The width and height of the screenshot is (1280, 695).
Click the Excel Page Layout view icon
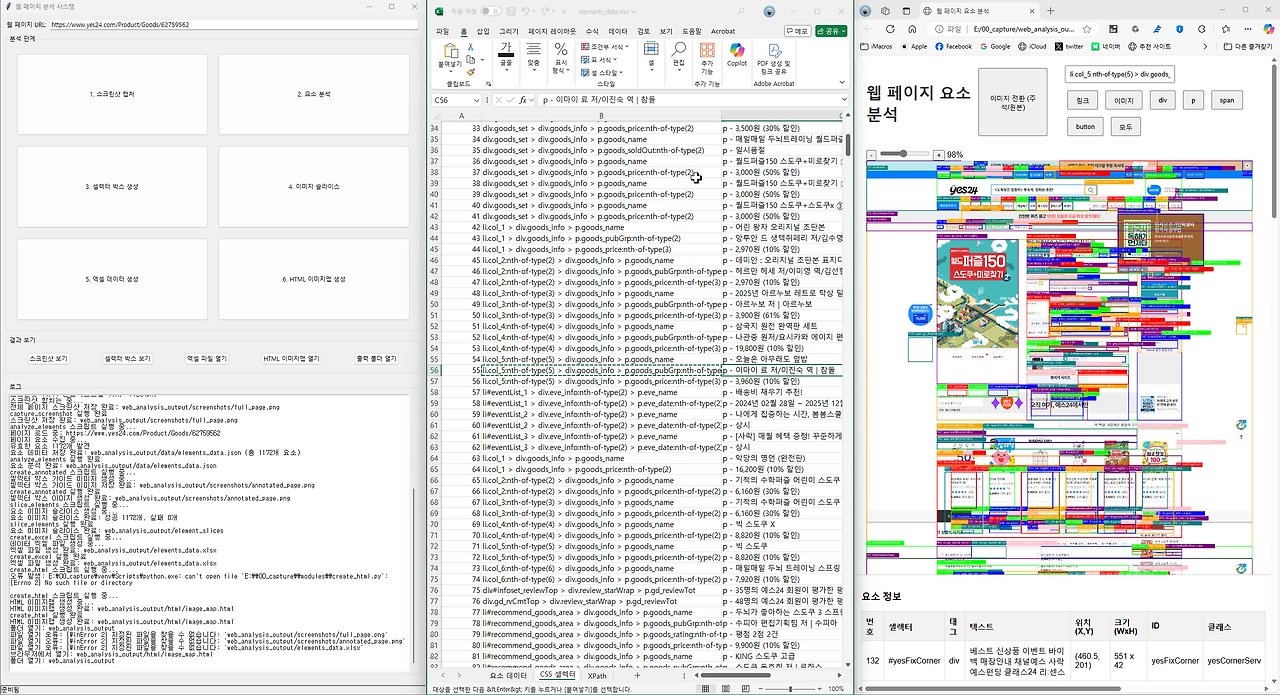pyautogui.click(x=726, y=689)
